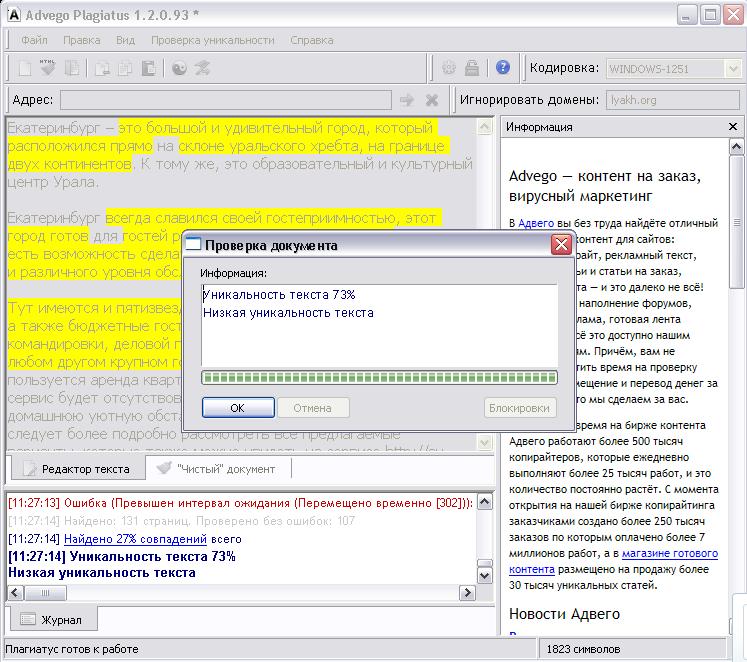Click the Copy toolbar icon
Screen dimensions: 747x662
(125, 69)
